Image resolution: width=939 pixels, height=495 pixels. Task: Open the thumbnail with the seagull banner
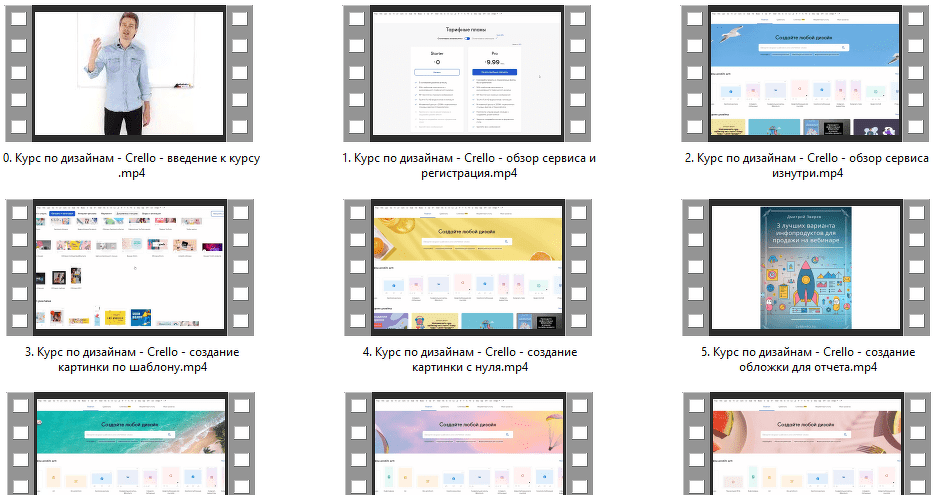coord(806,71)
